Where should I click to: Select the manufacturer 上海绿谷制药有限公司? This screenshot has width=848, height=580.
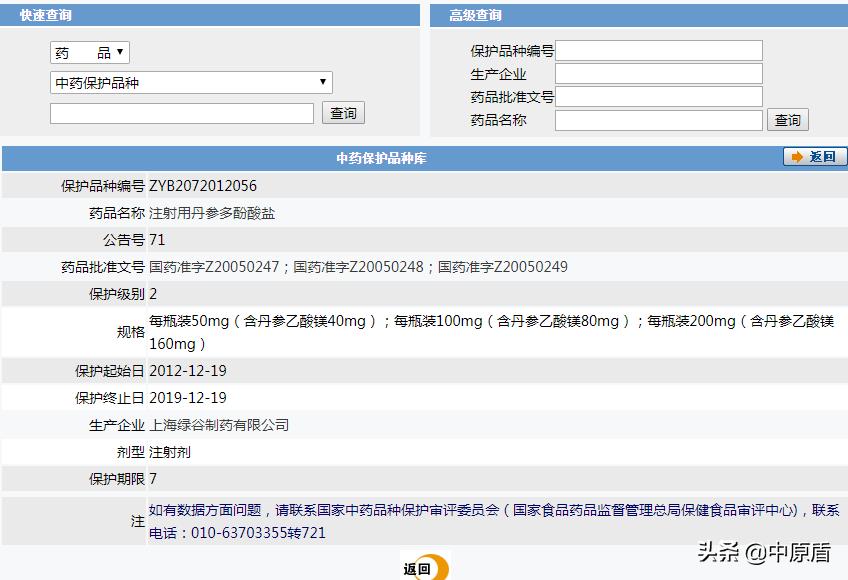pos(218,424)
